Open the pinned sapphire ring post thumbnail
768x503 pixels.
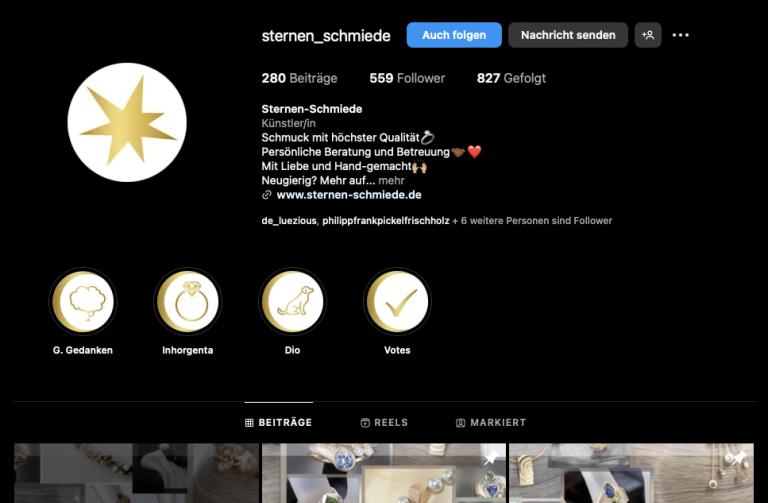[x=384, y=473]
